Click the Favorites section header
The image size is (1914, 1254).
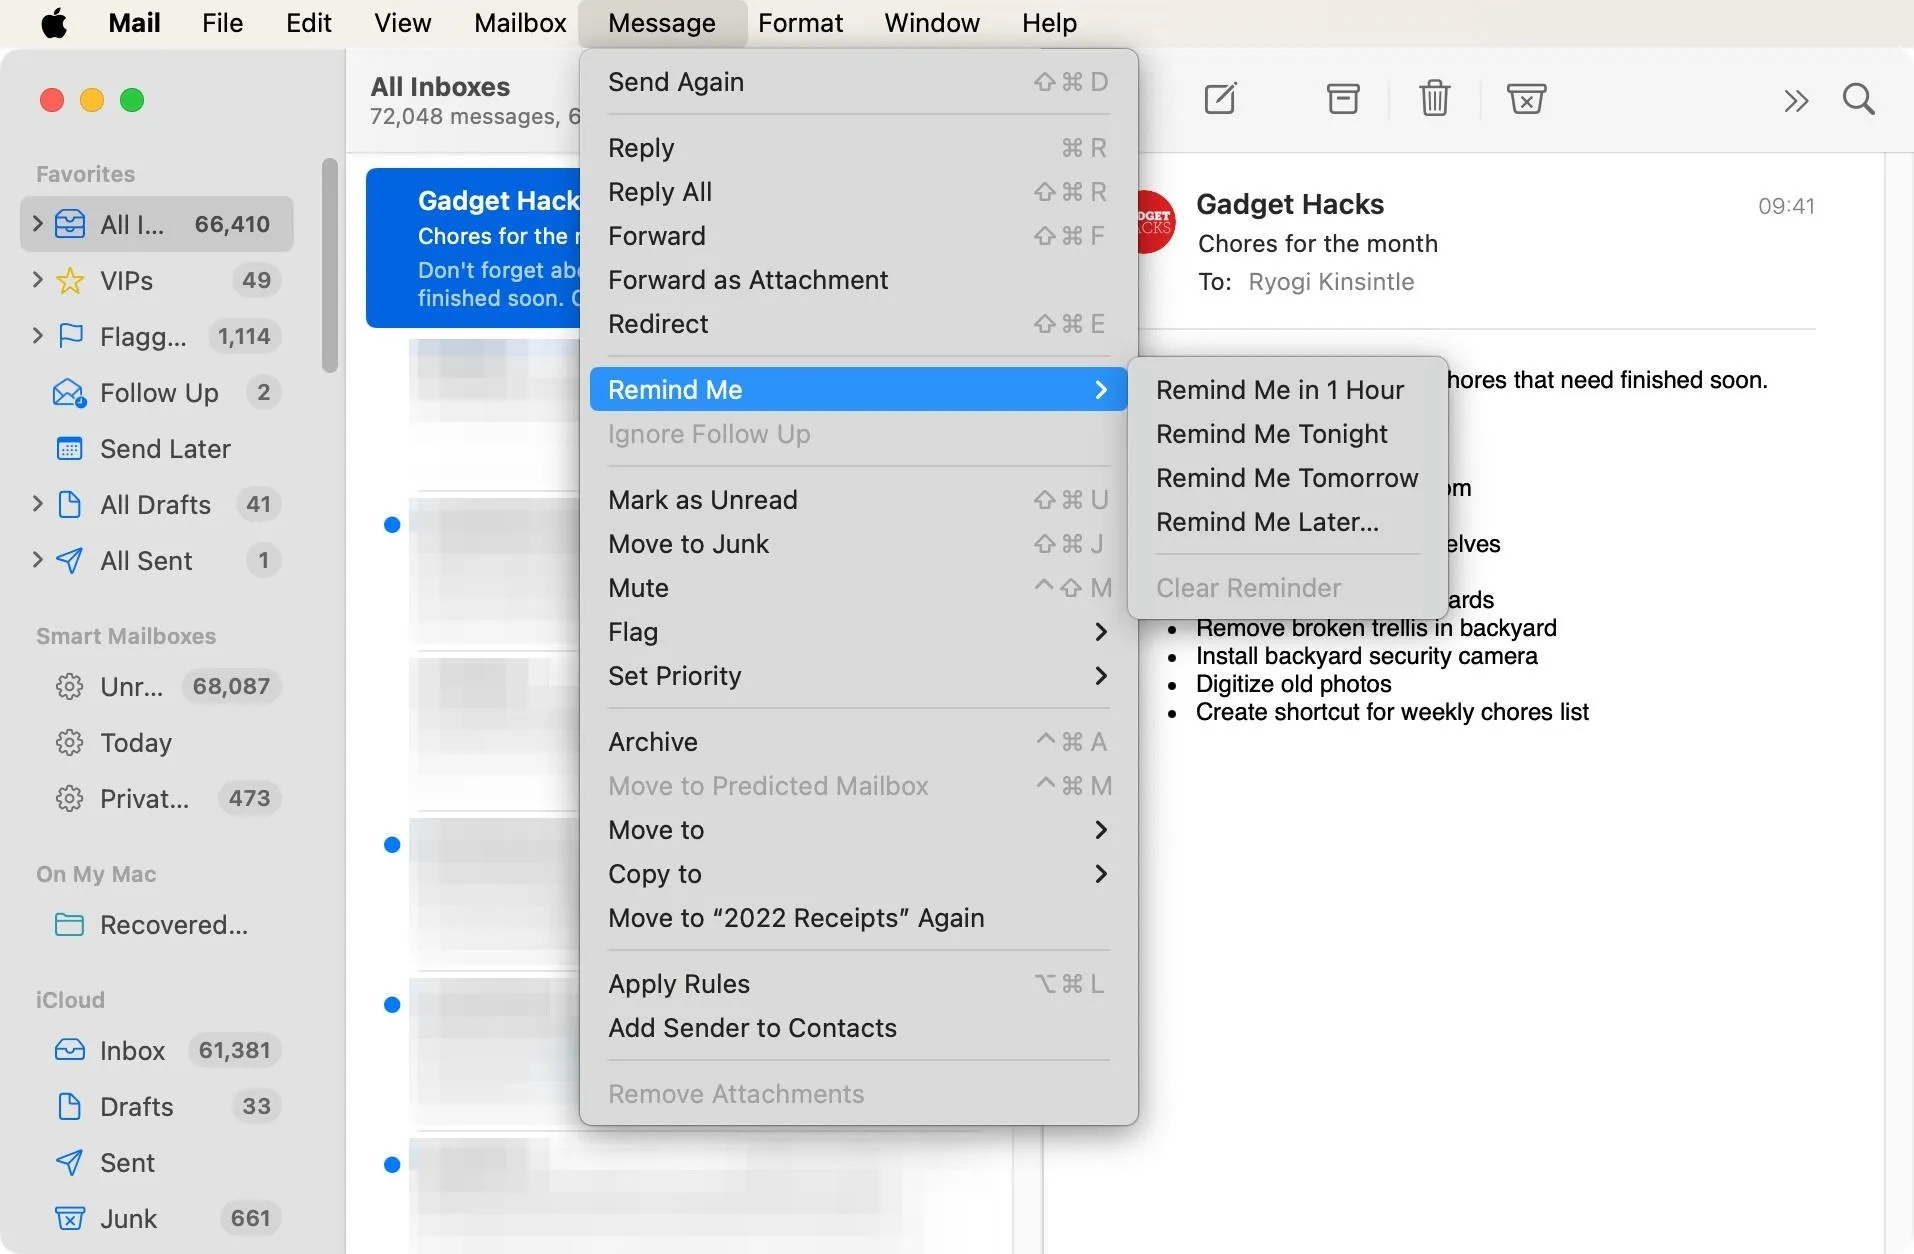pyautogui.click(x=85, y=174)
